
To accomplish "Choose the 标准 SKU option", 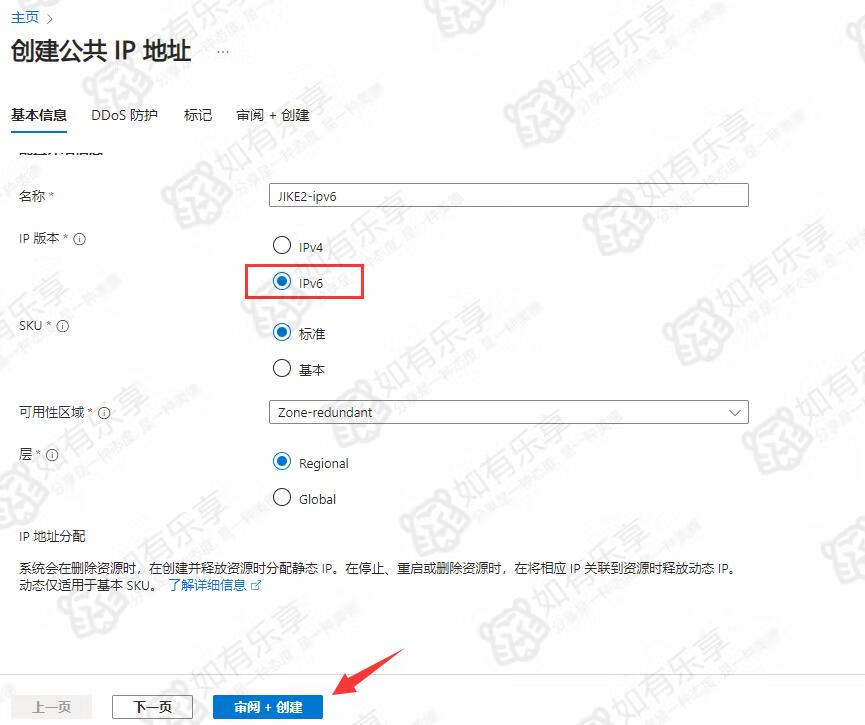I will point(282,333).
